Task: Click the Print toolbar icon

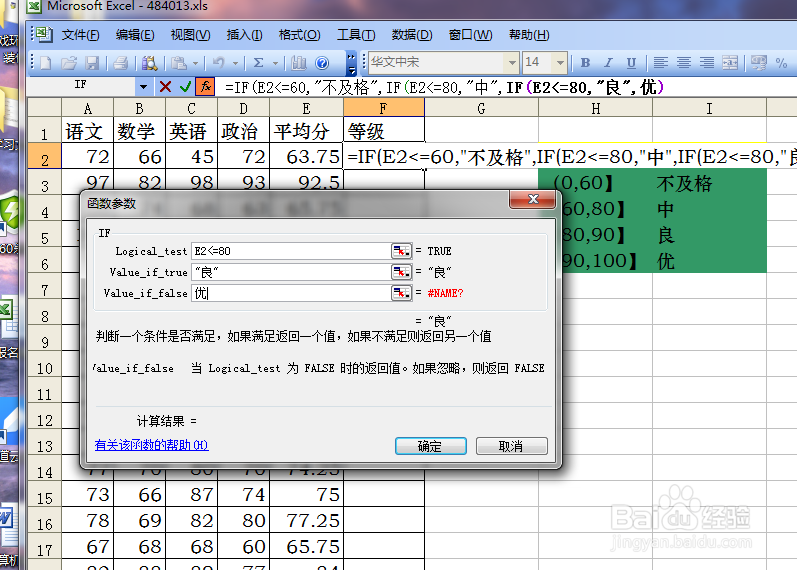Action: click(x=120, y=63)
